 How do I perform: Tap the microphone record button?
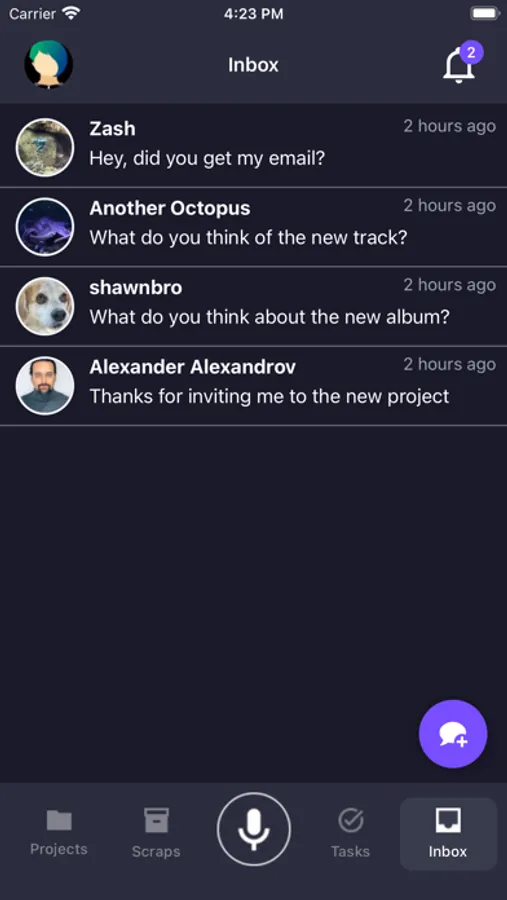[254, 829]
